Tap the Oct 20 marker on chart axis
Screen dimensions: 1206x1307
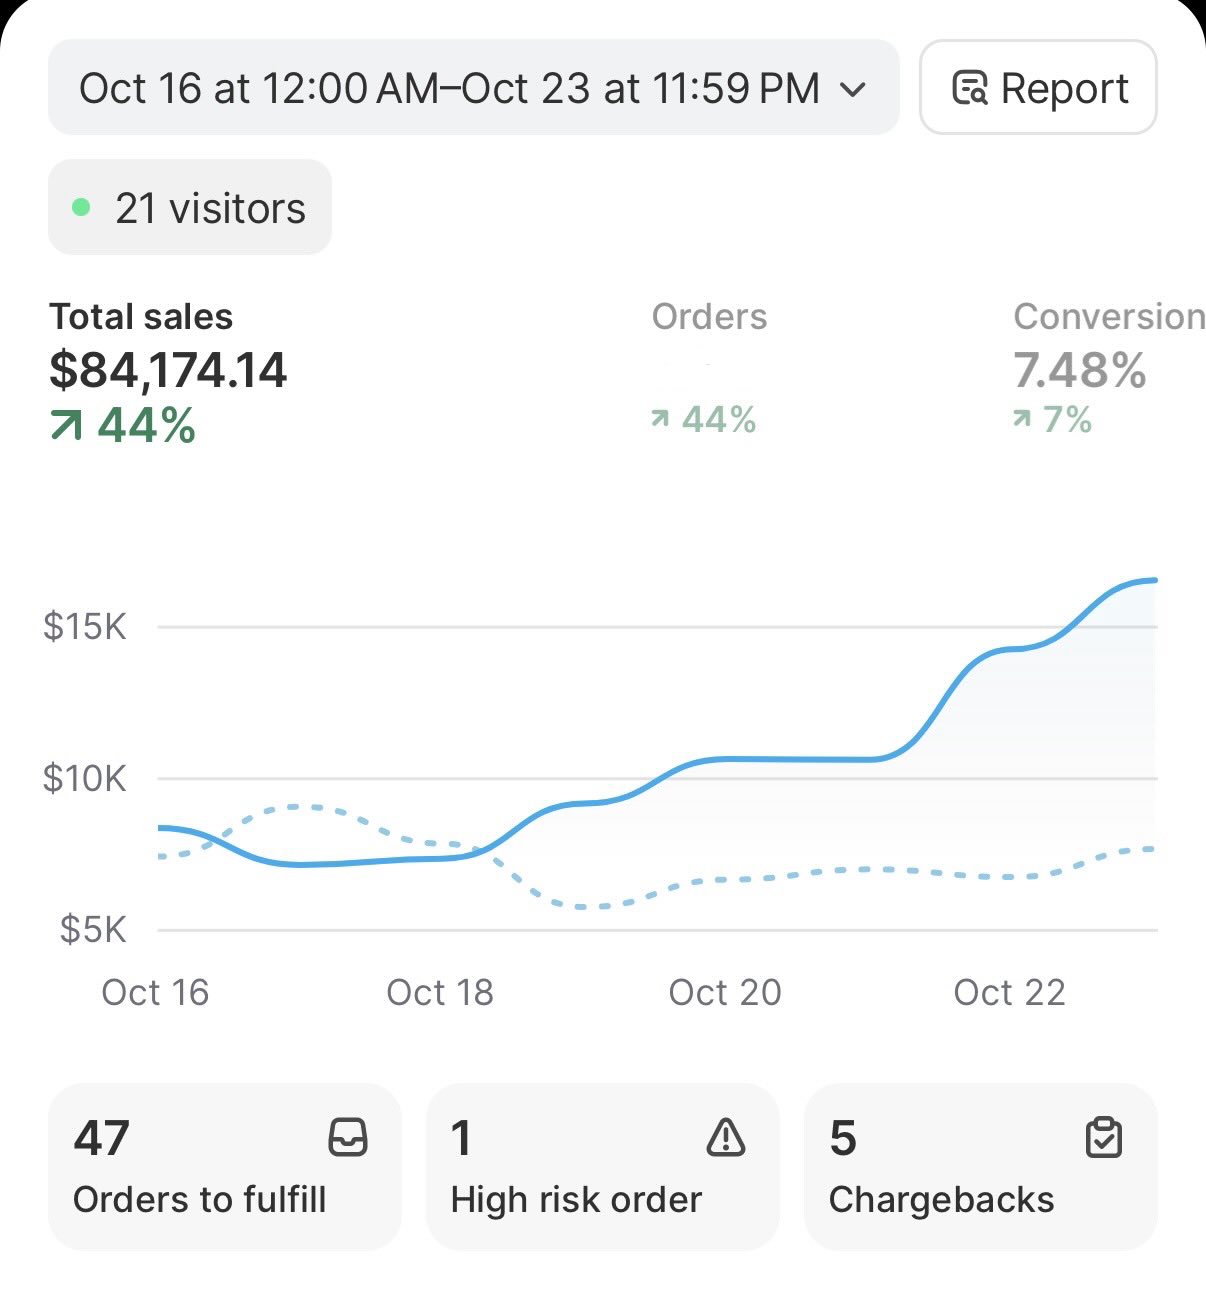724,992
